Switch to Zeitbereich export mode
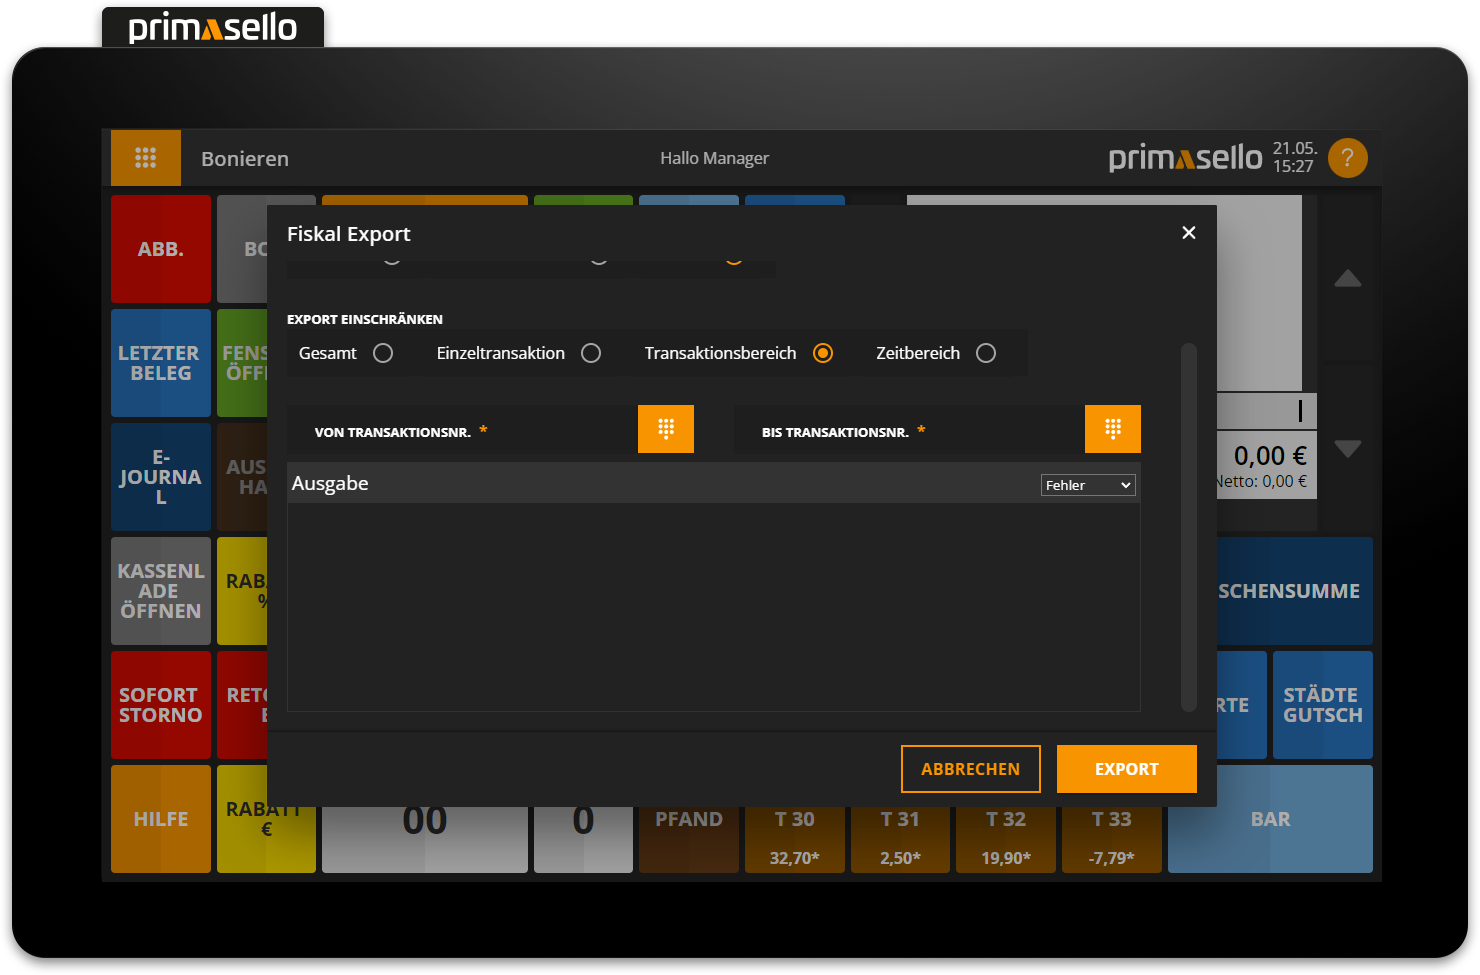 pyautogui.click(x=986, y=352)
